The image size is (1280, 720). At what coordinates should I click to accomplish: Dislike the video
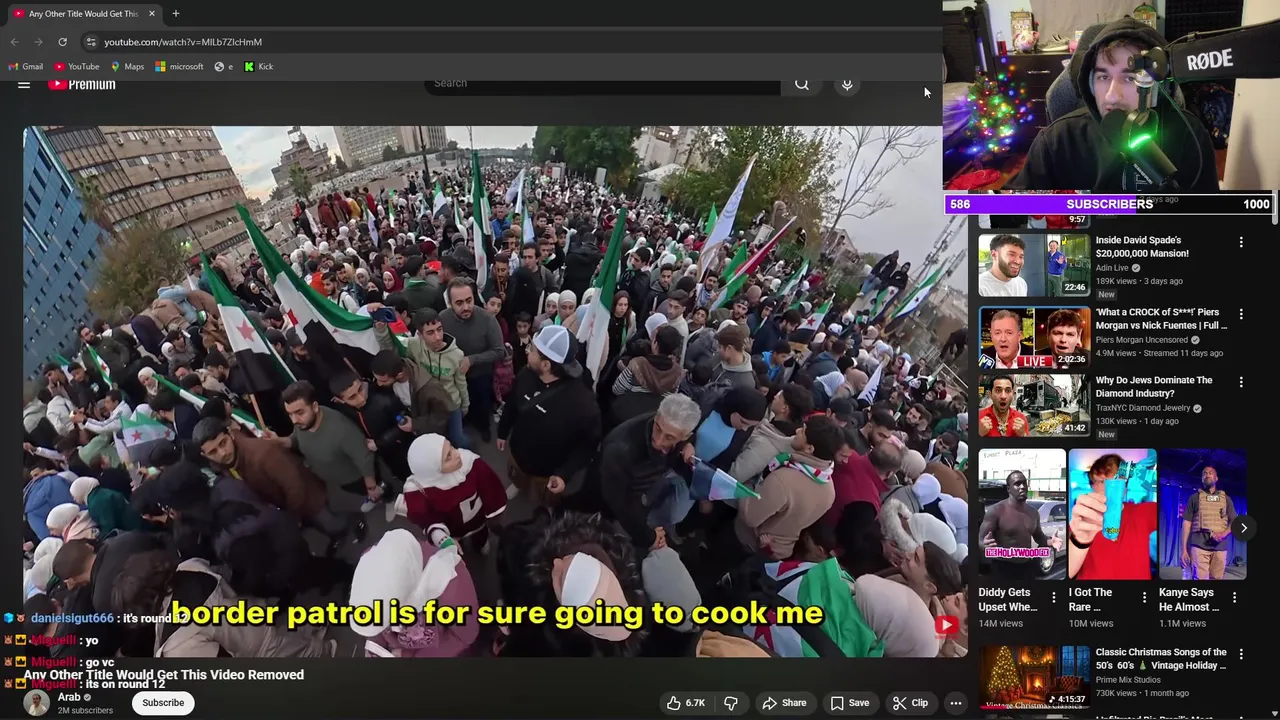click(731, 703)
